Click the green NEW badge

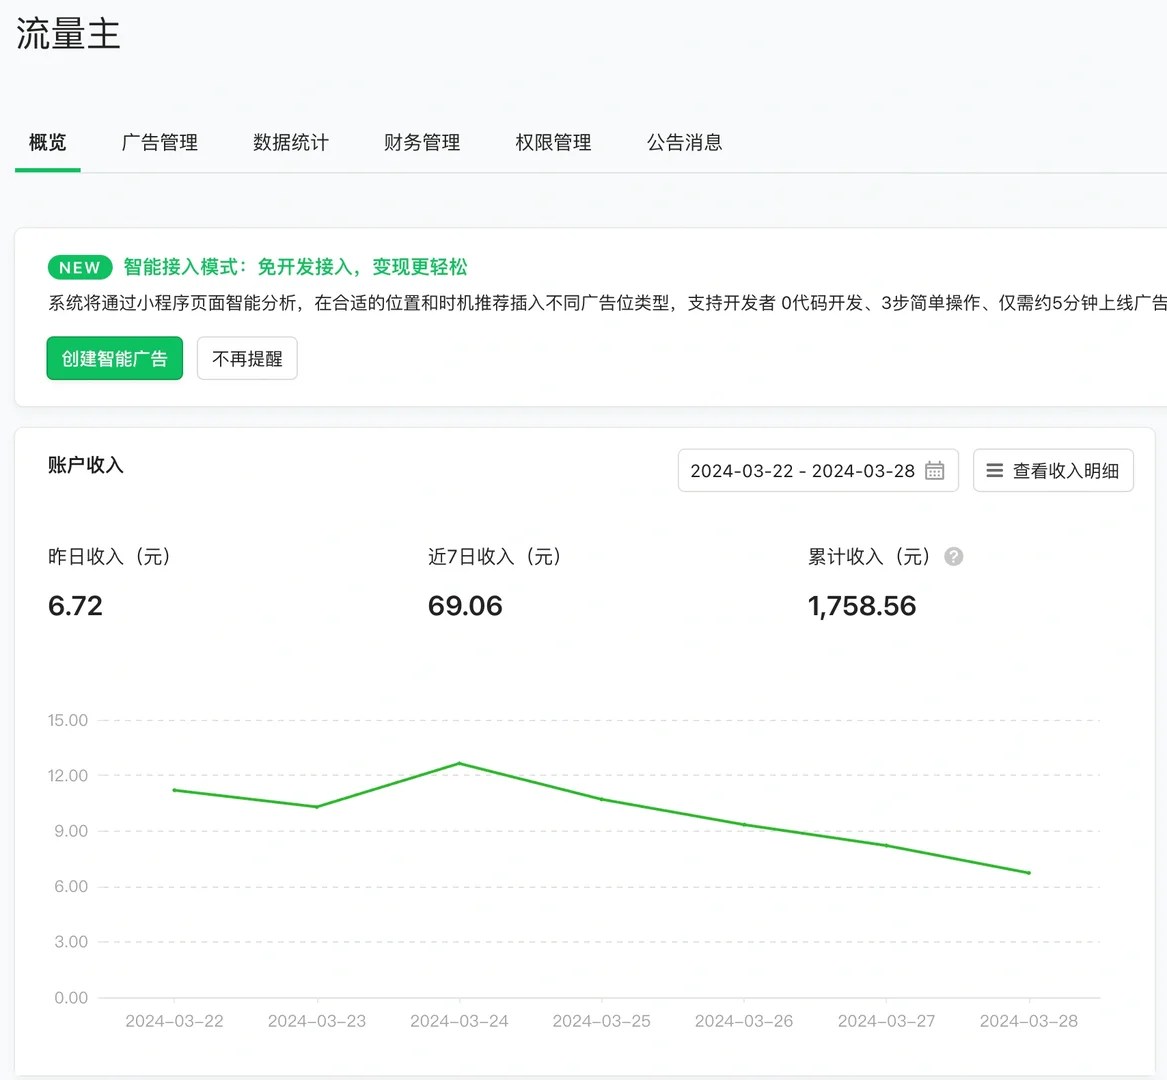point(79,267)
